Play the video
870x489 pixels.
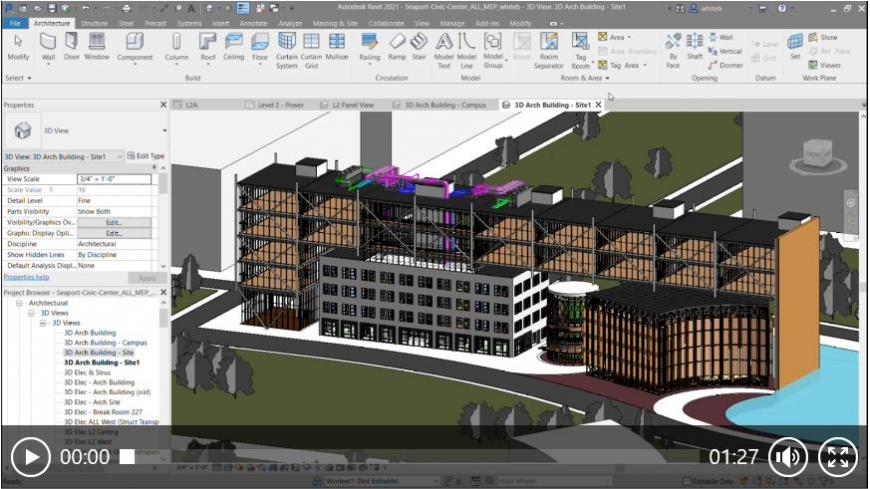(x=31, y=457)
